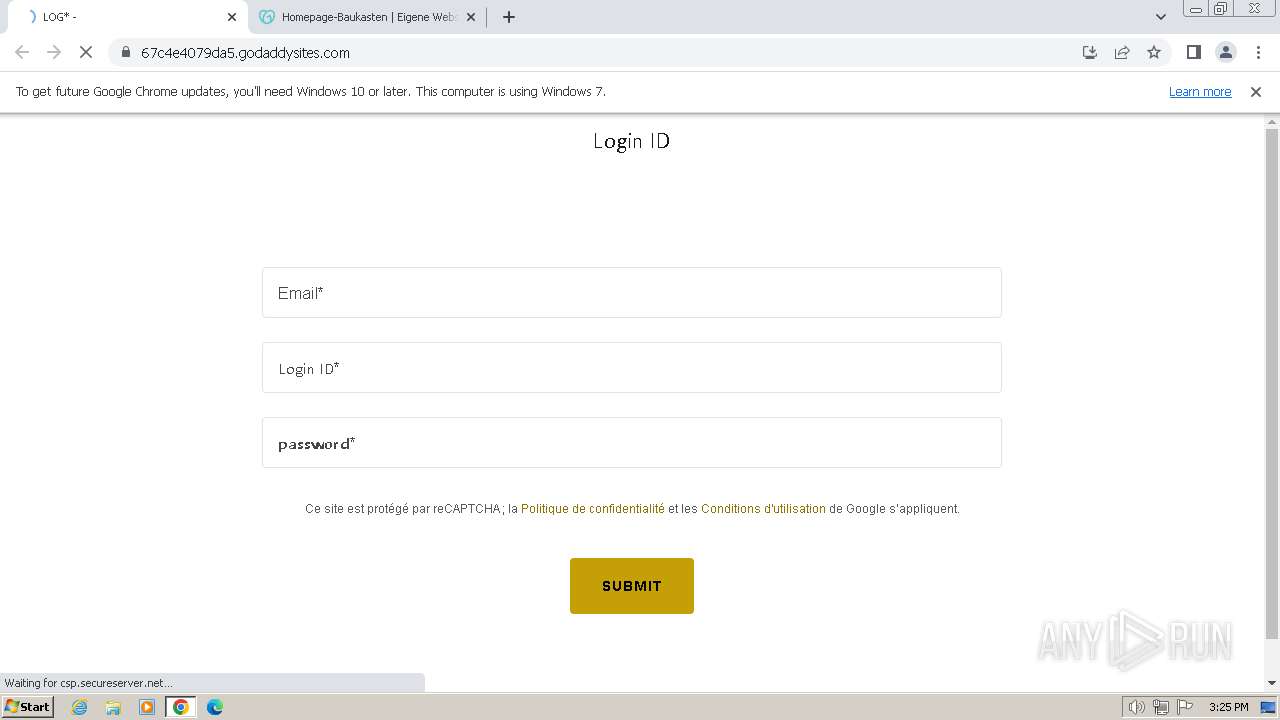This screenshot has height=720, width=1280.
Task: Switch to the Homepage-Baukasten tab
Action: pyautogui.click(x=368, y=17)
